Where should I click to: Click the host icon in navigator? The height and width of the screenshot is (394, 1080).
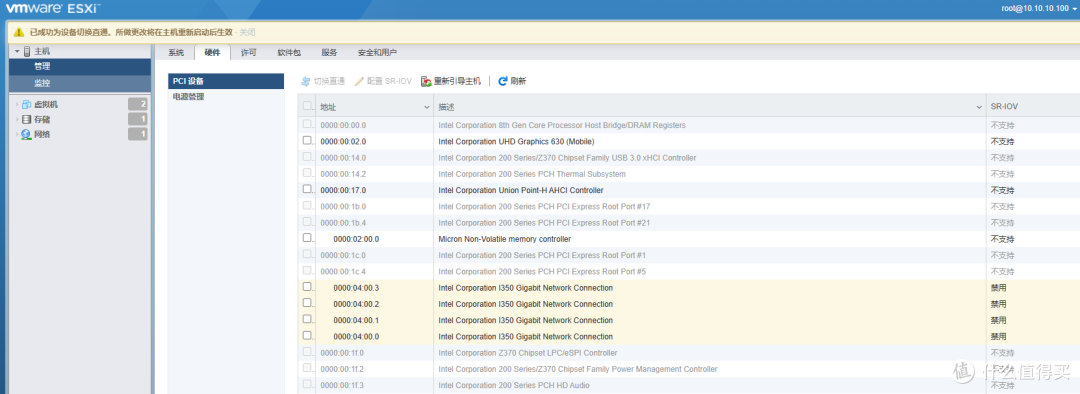27,51
